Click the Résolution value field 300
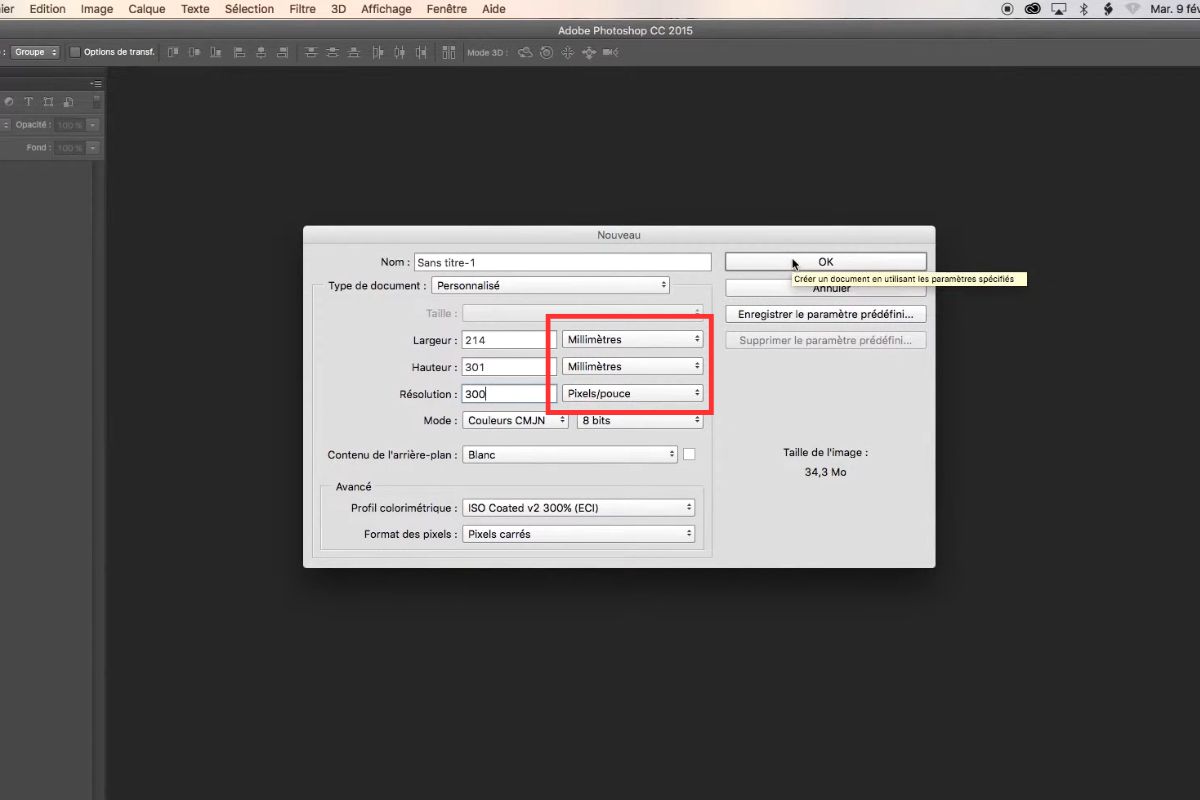 coord(509,394)
